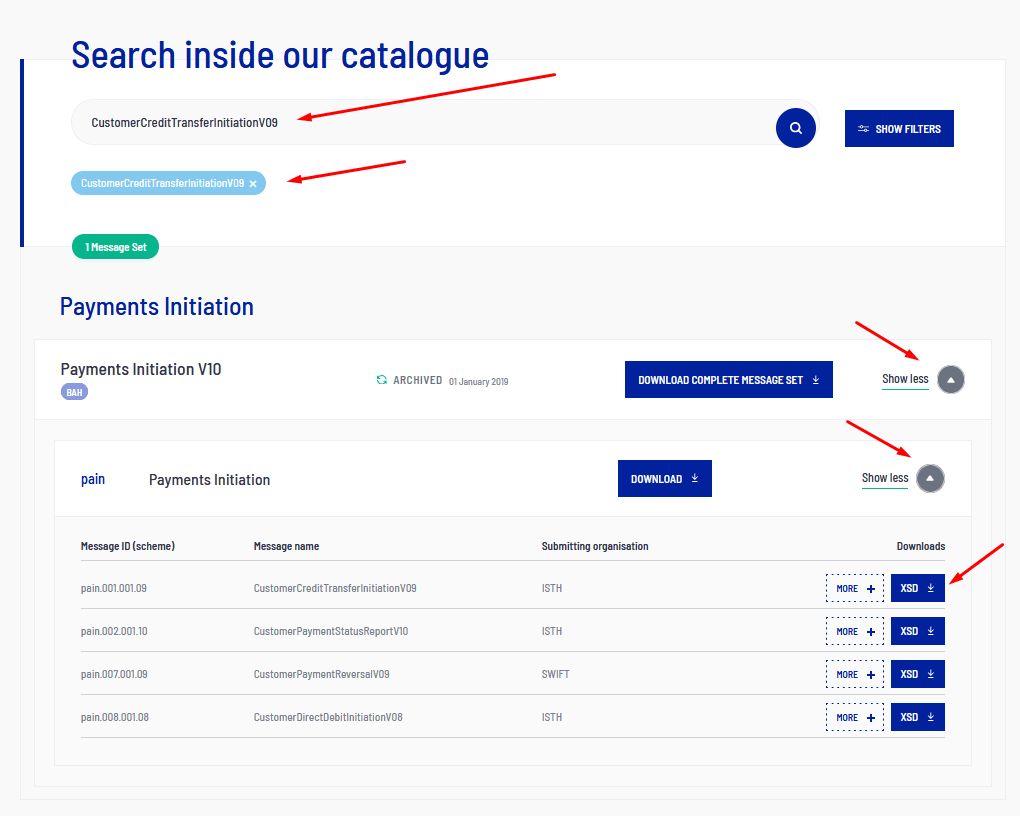Download complete message set for Payments Initiation V10
Viewport: 1020px width, 816px height.
pos(729,379)
